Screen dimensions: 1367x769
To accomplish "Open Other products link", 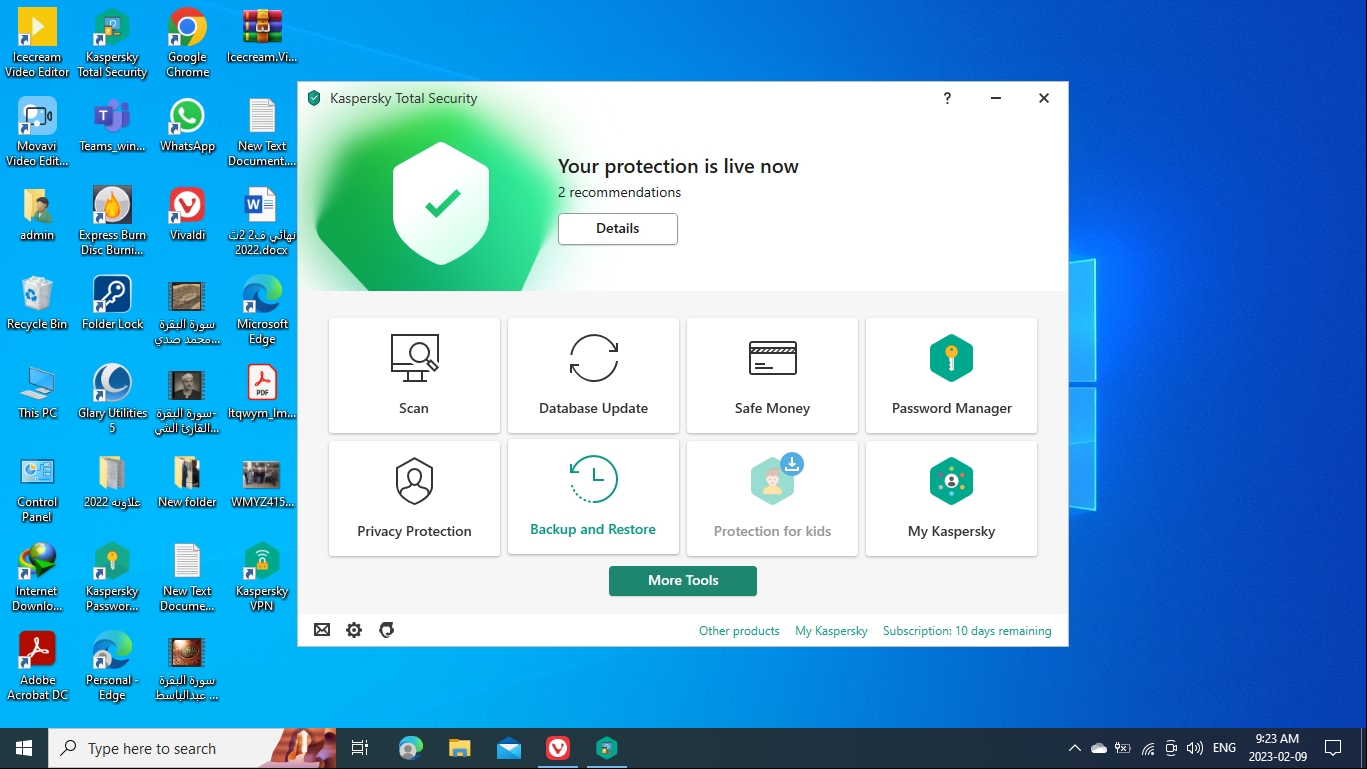I will click(x=739, y=631).
